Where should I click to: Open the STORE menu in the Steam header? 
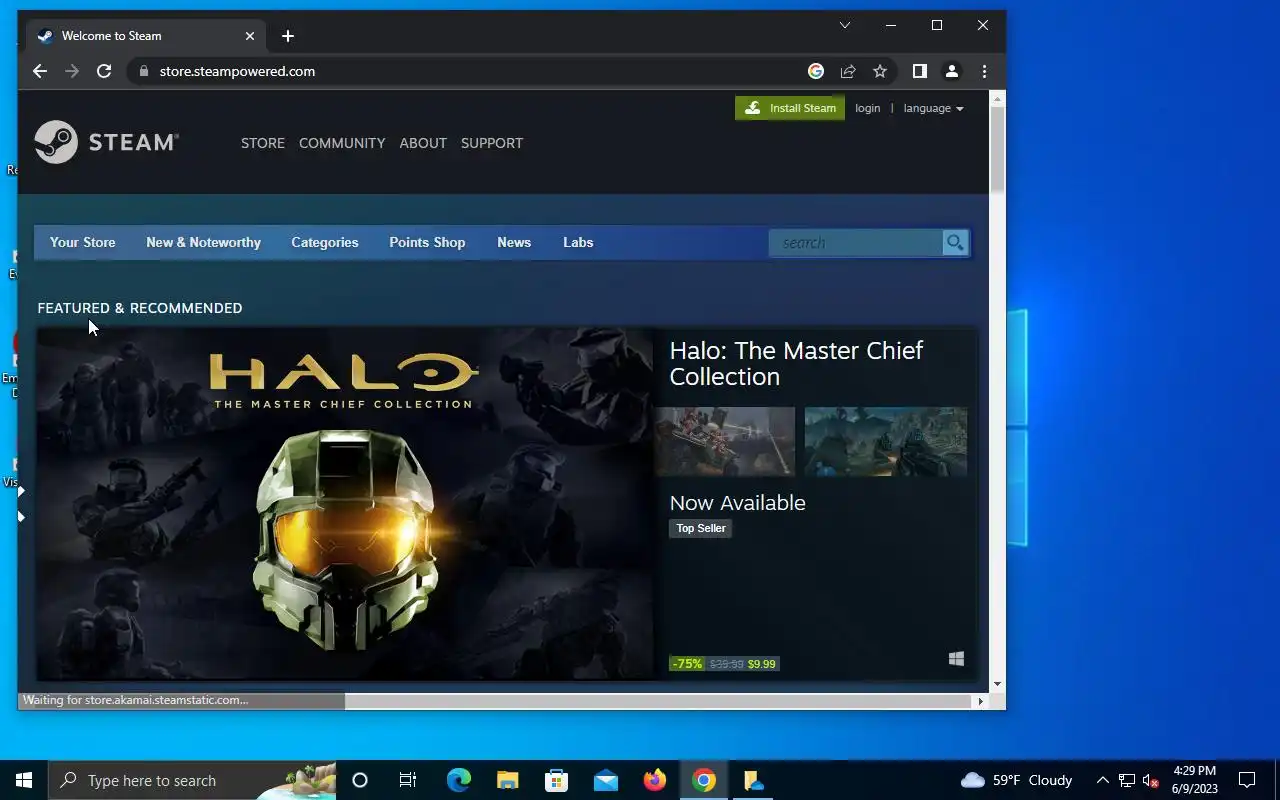point(263,143)
